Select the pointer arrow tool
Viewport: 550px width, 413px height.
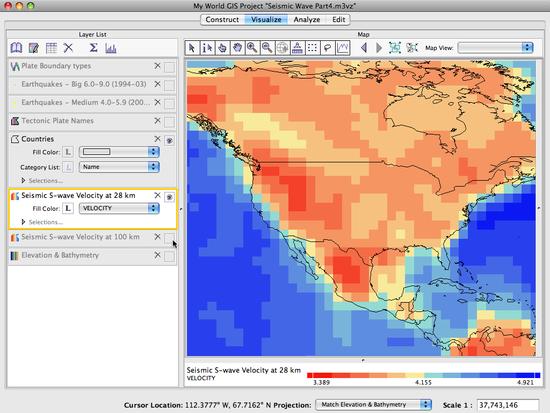click(192, 48)
